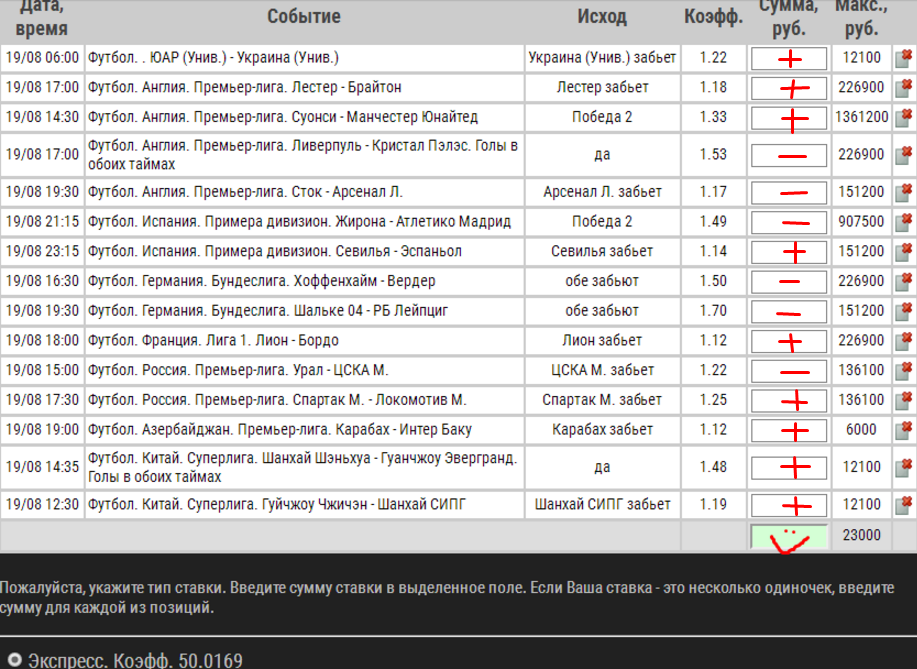Focus the stake field for Сток - Арсенал Л.
The image size is (917, 669).
pyautogui.click(x=789, y=193)
